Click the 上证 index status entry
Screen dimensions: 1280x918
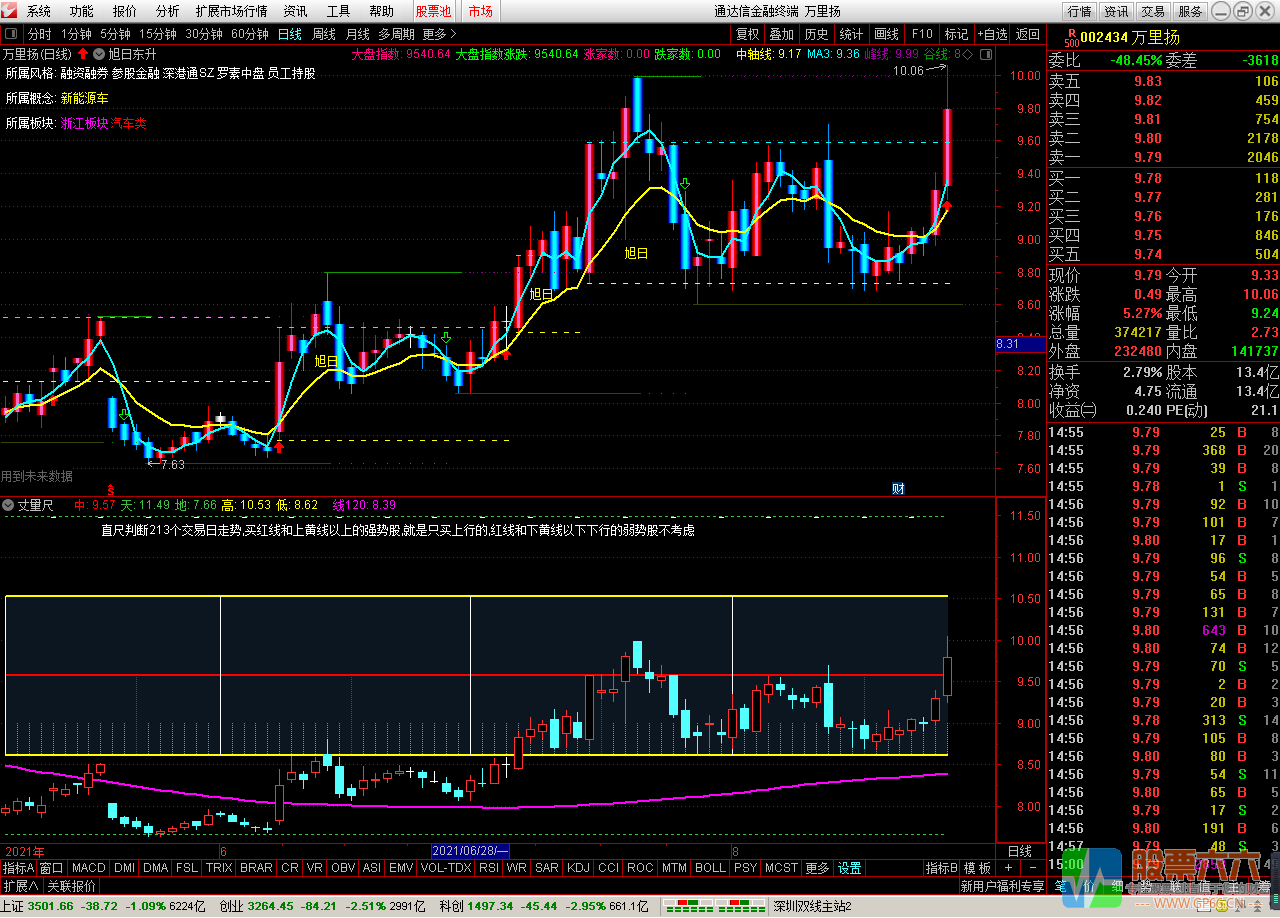[105, 907]
